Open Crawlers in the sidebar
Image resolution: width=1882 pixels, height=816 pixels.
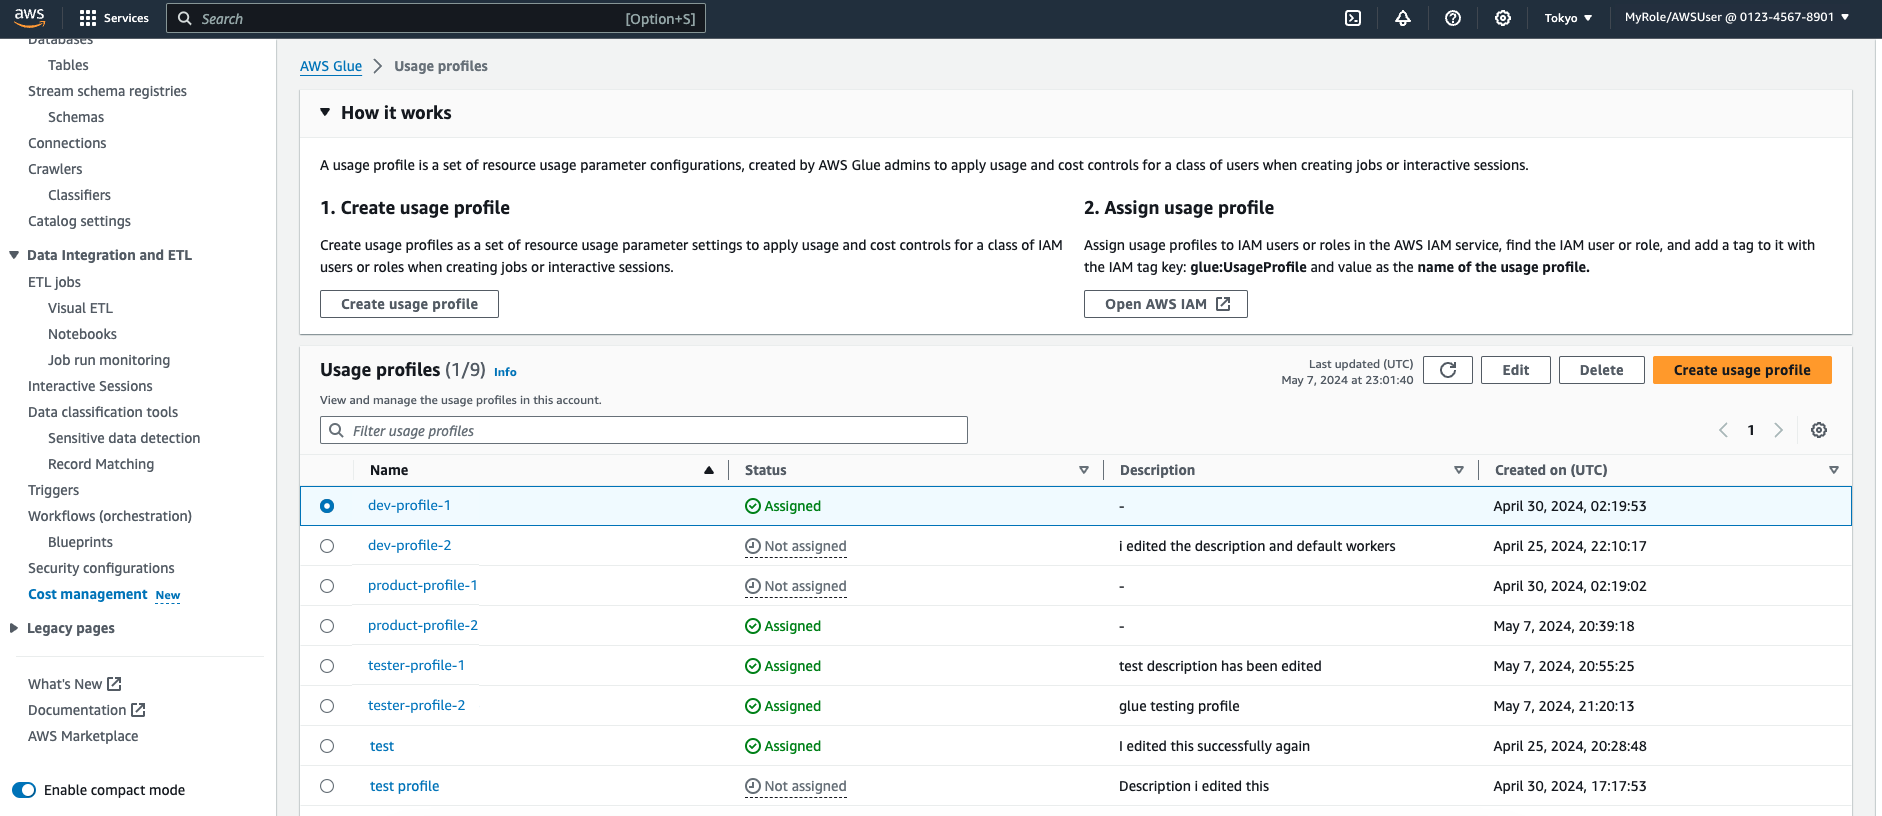pos(55,169)
